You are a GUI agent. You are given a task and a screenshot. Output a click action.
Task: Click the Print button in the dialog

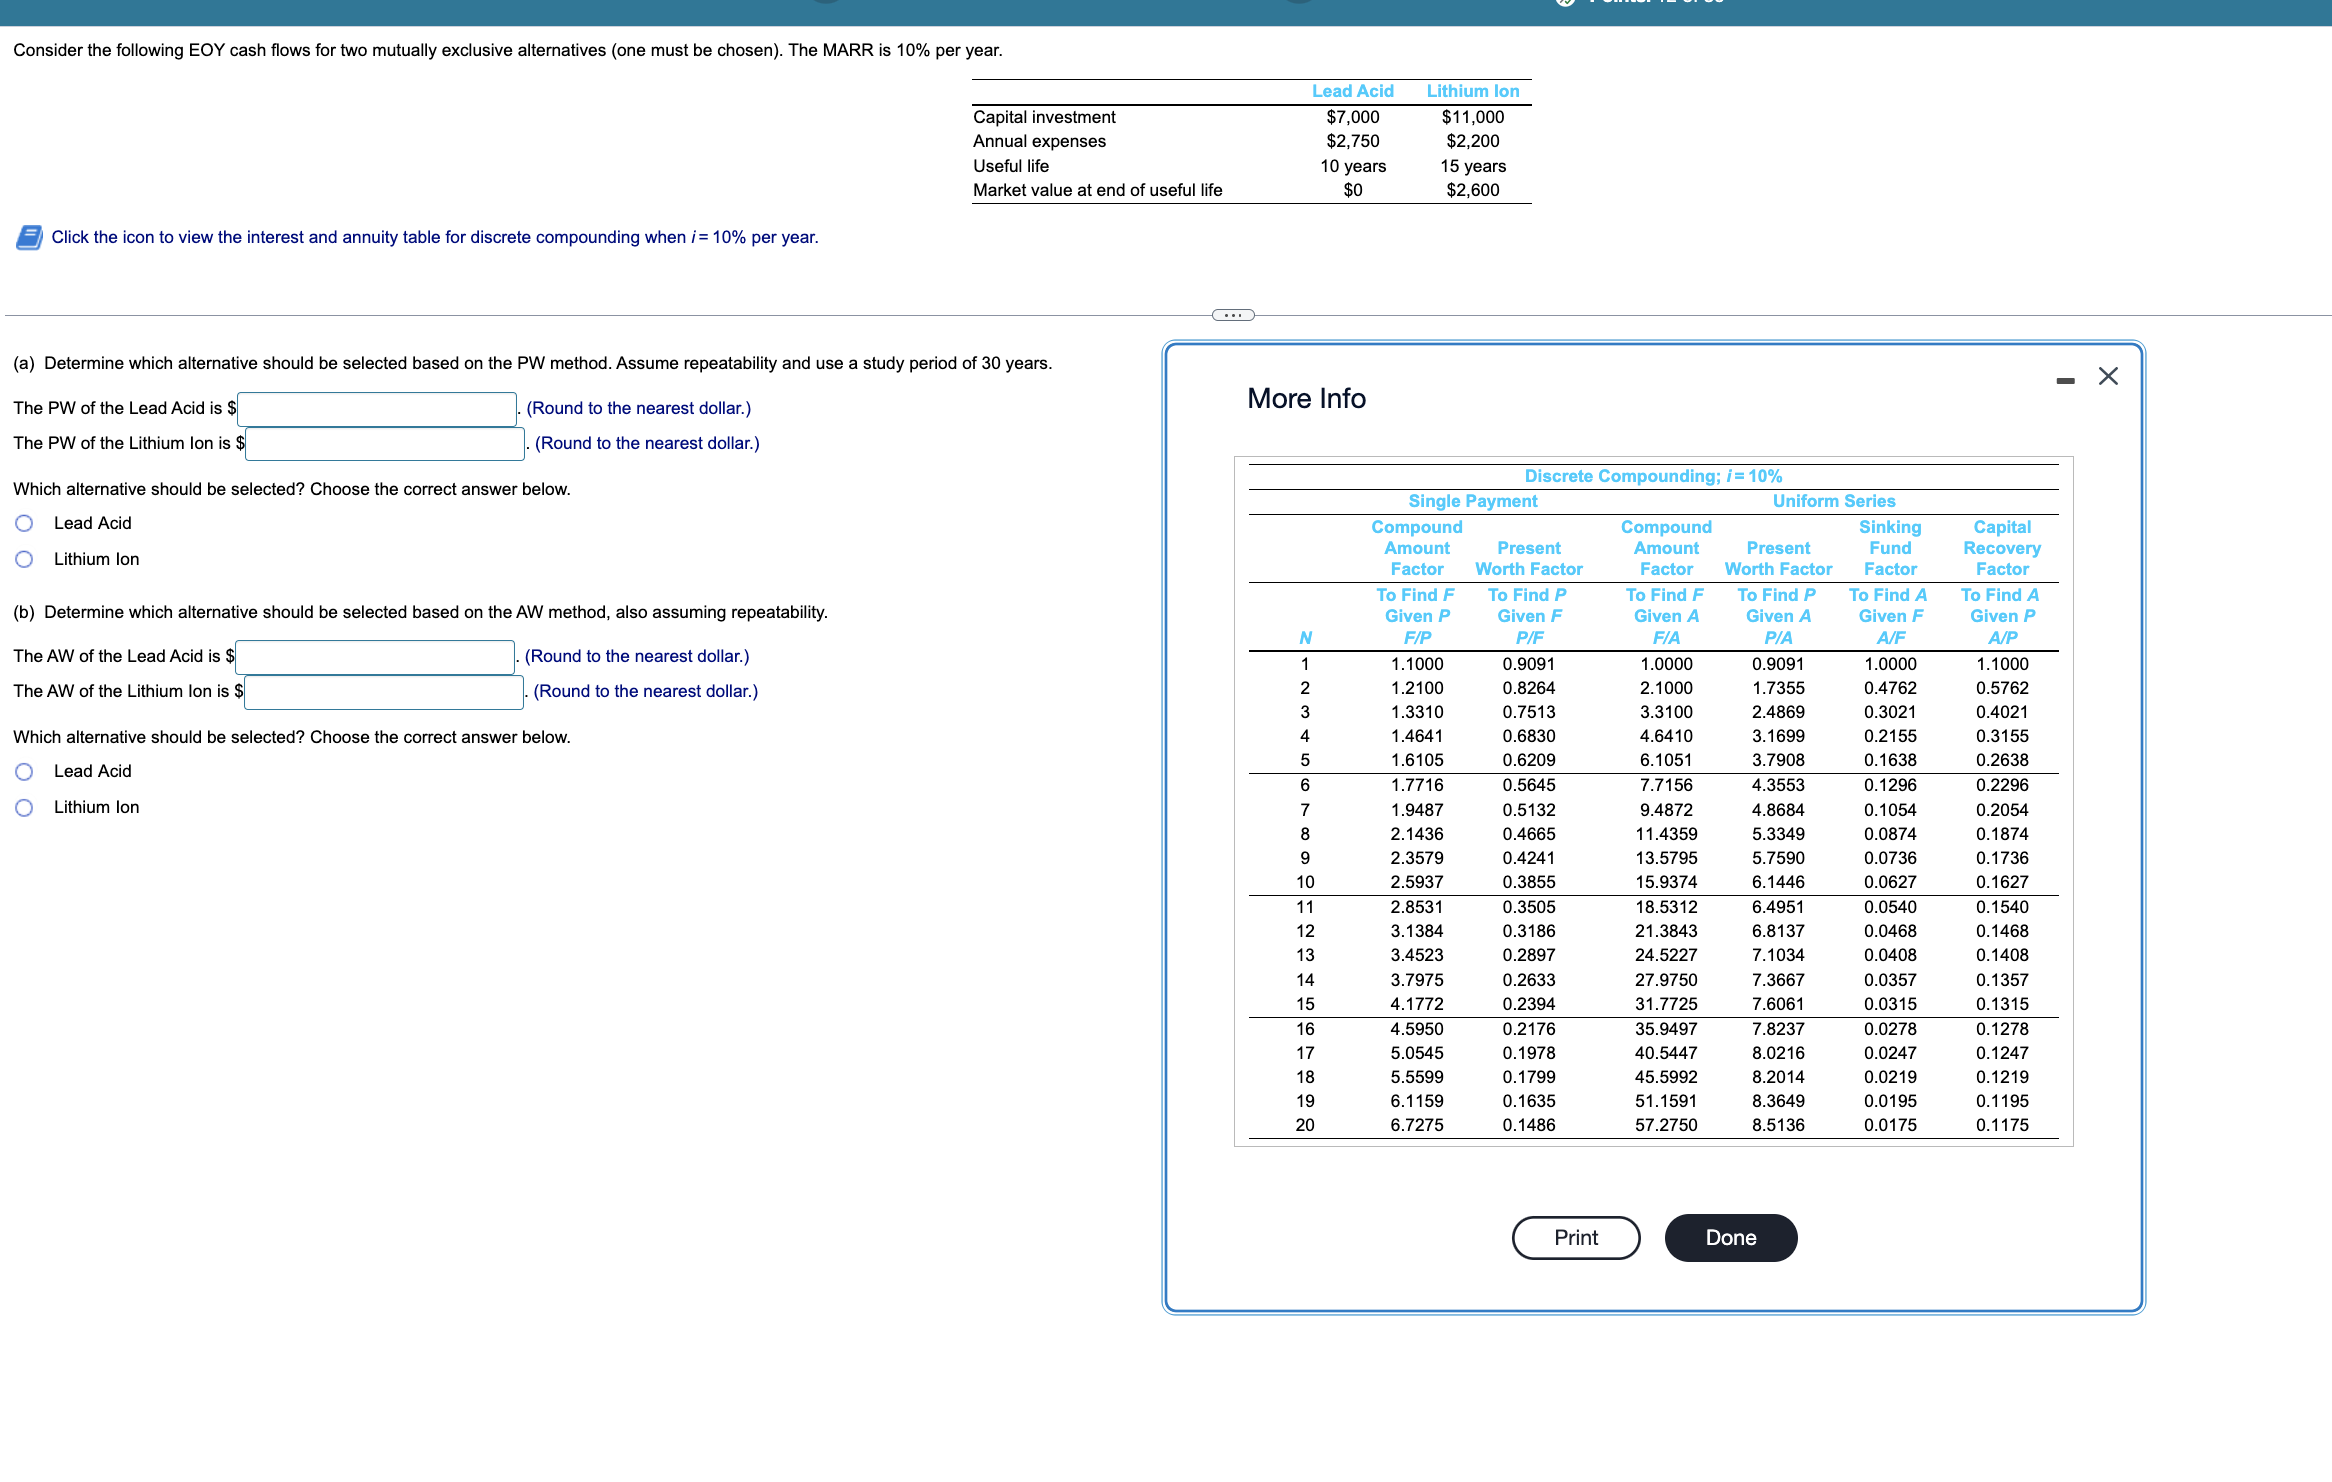click(x=1575, y=1237)
